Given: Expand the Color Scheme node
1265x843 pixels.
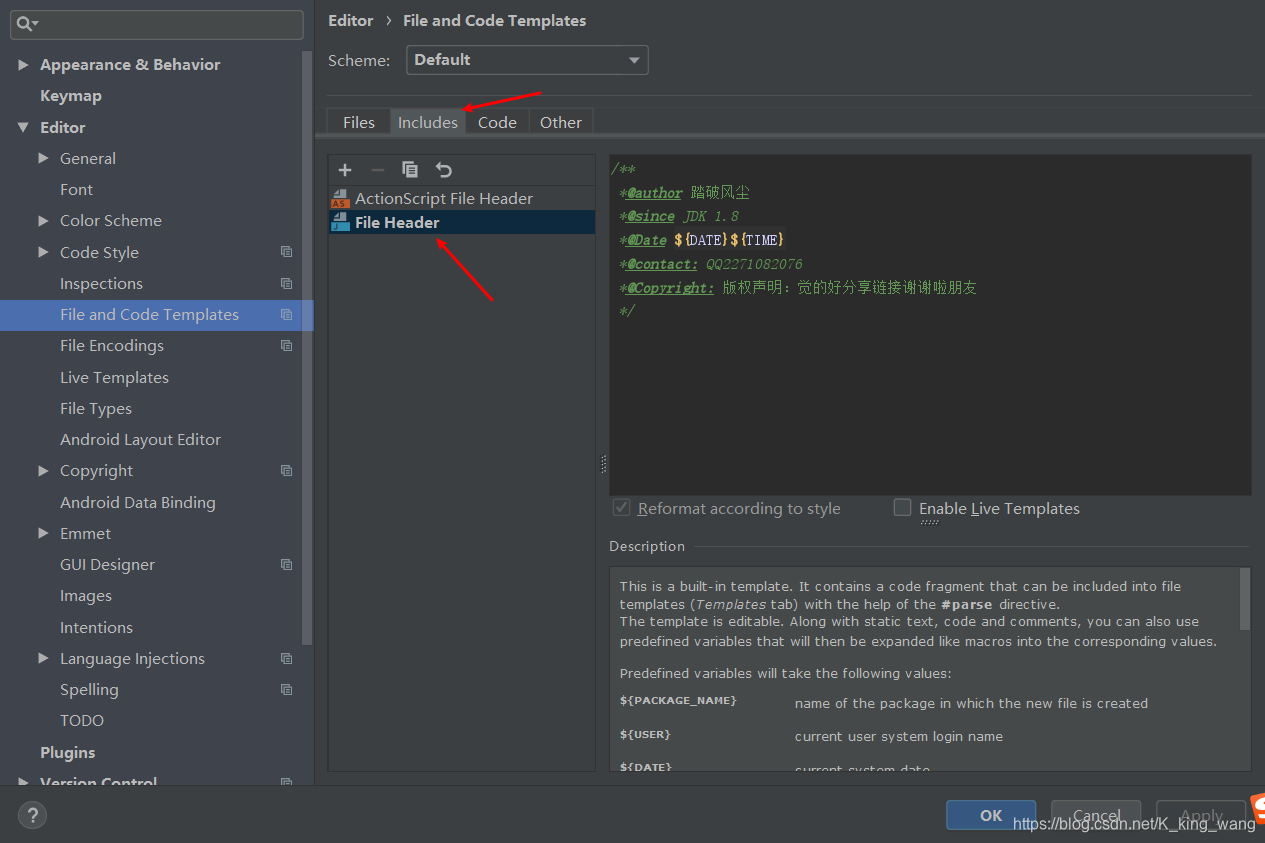Looking at the screenshot, I should pyautogui.click(x=43, y=220).
